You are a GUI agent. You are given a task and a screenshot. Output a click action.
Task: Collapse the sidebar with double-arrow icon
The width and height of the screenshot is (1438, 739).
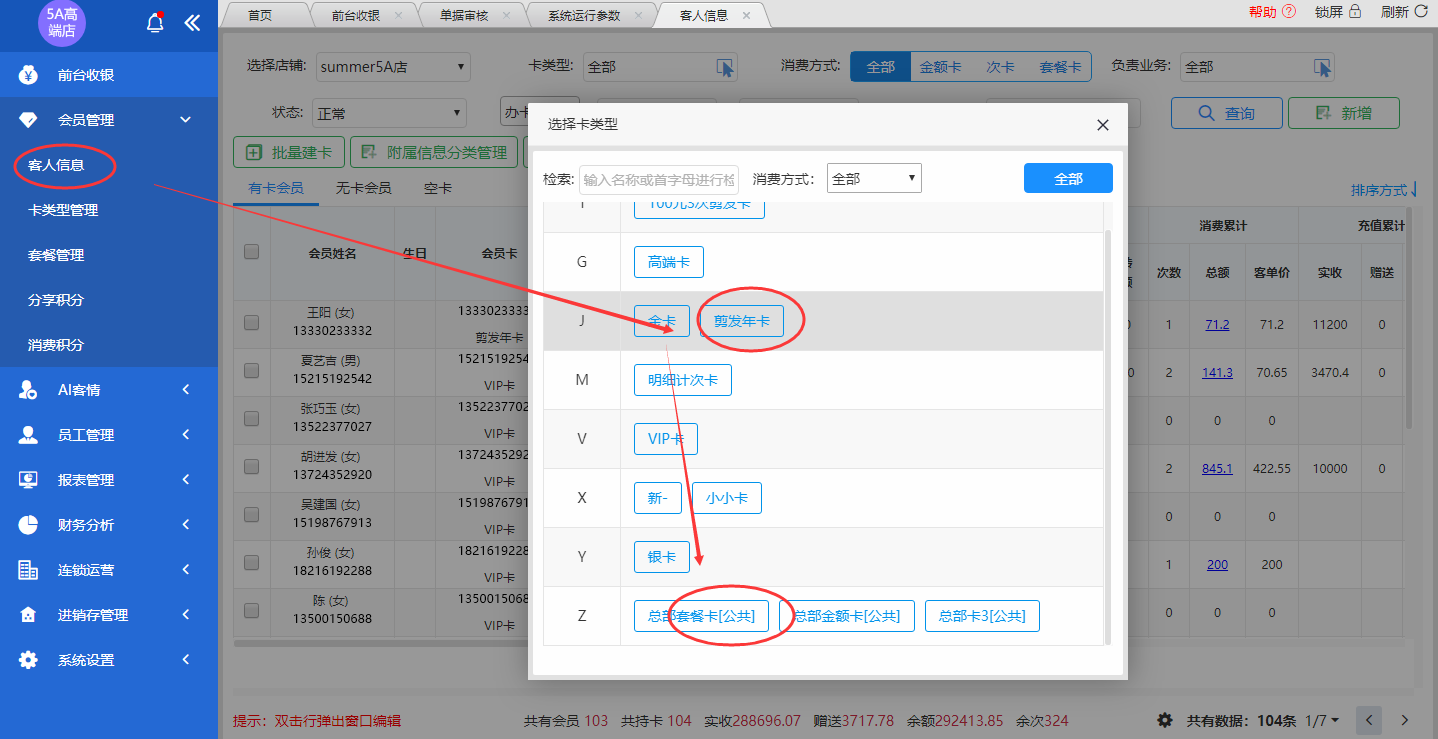pyautogui.click(x=193, y=23)
